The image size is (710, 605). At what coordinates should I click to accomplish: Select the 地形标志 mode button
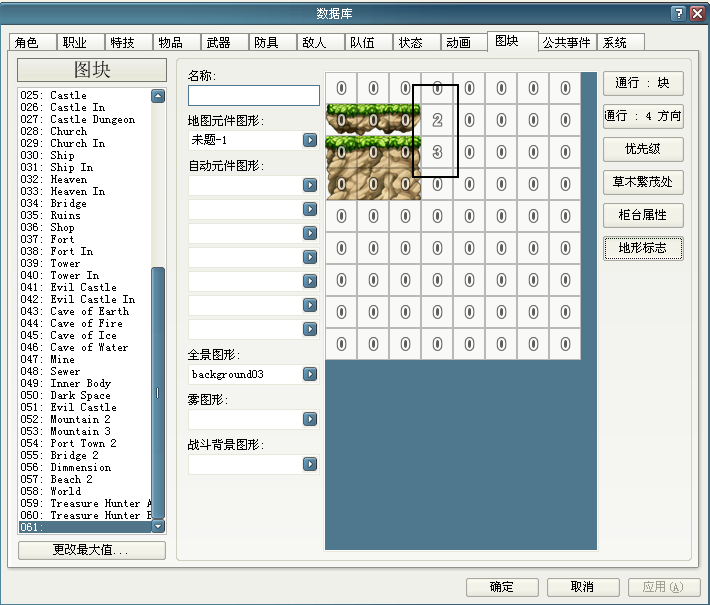click(x=643, y=248)
